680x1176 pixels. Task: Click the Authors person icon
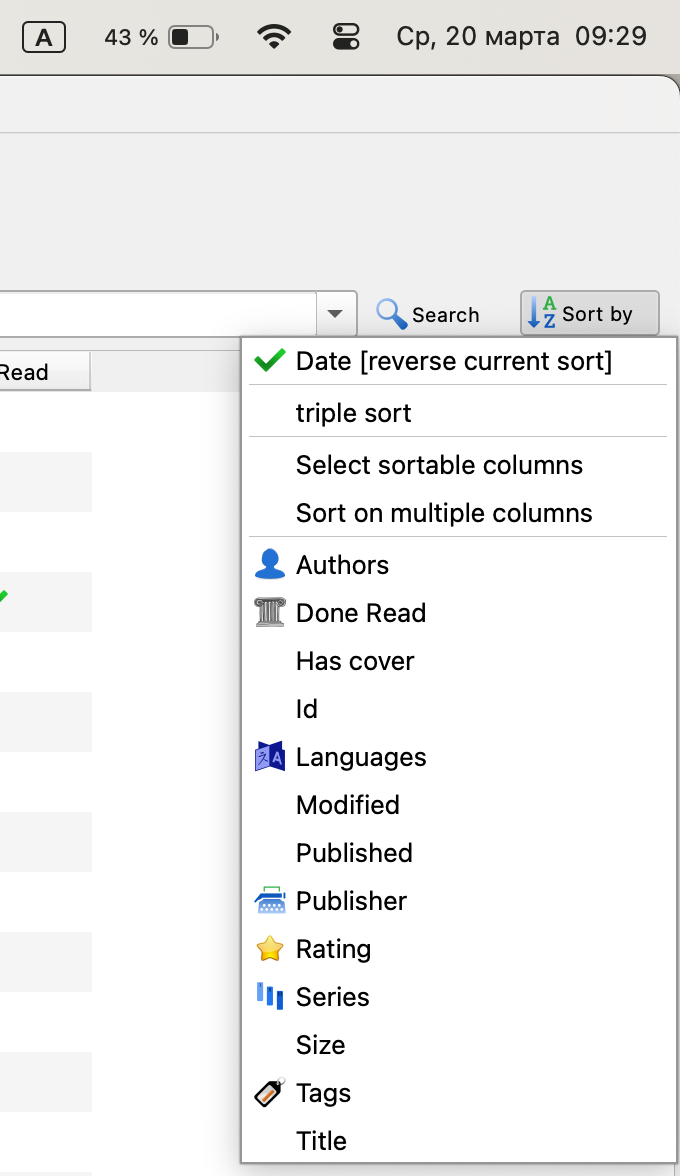[270, 565]
